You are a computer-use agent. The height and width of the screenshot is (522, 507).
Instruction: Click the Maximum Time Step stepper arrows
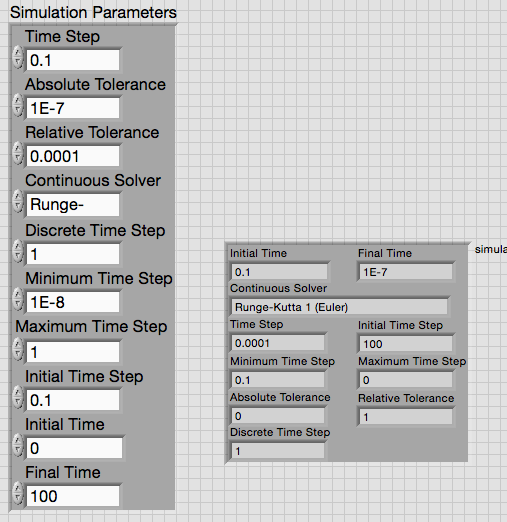18,349
